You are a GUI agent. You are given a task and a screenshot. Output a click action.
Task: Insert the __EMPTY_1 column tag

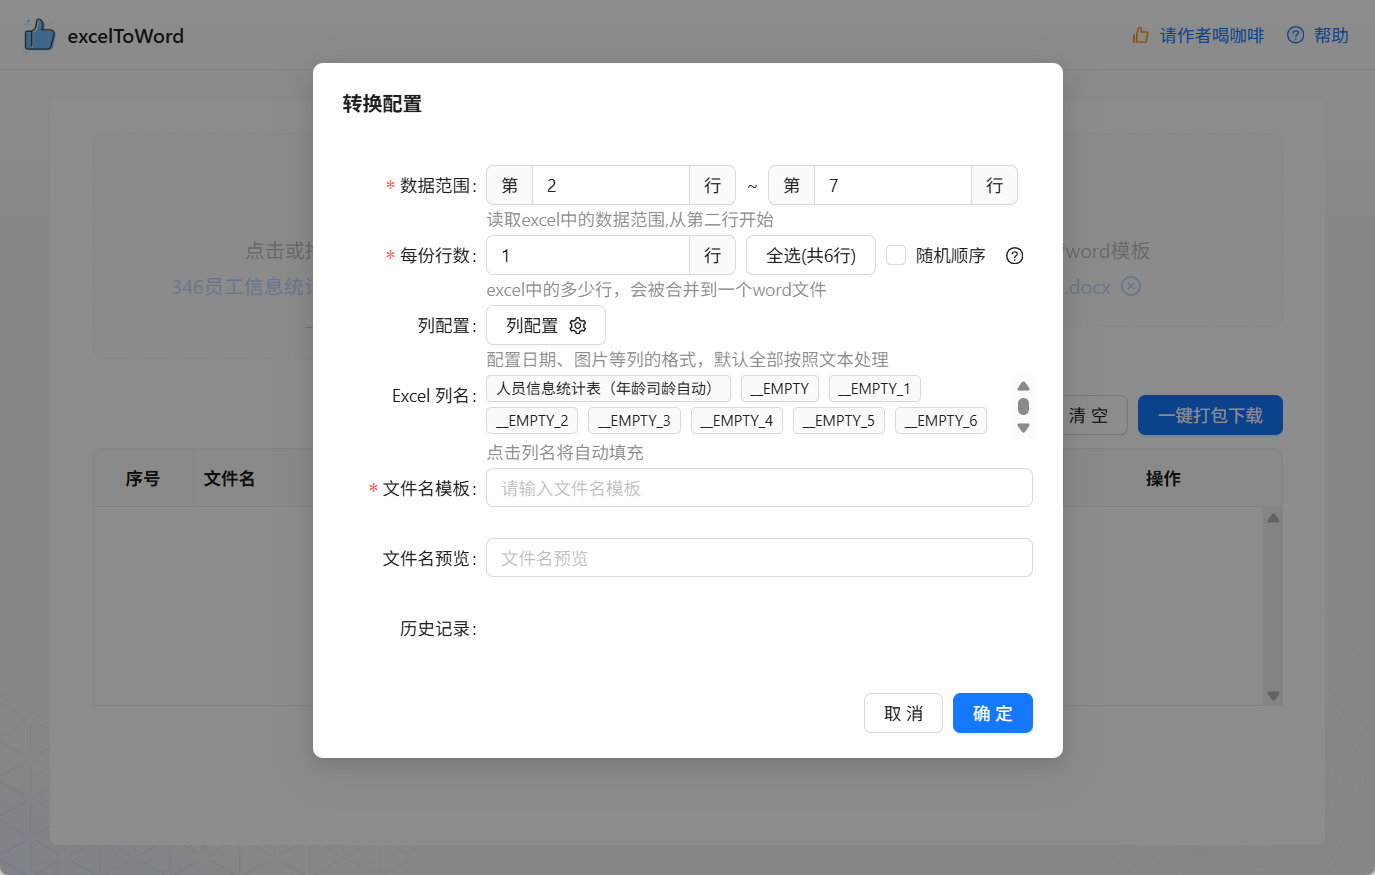(x=874, y=389)
